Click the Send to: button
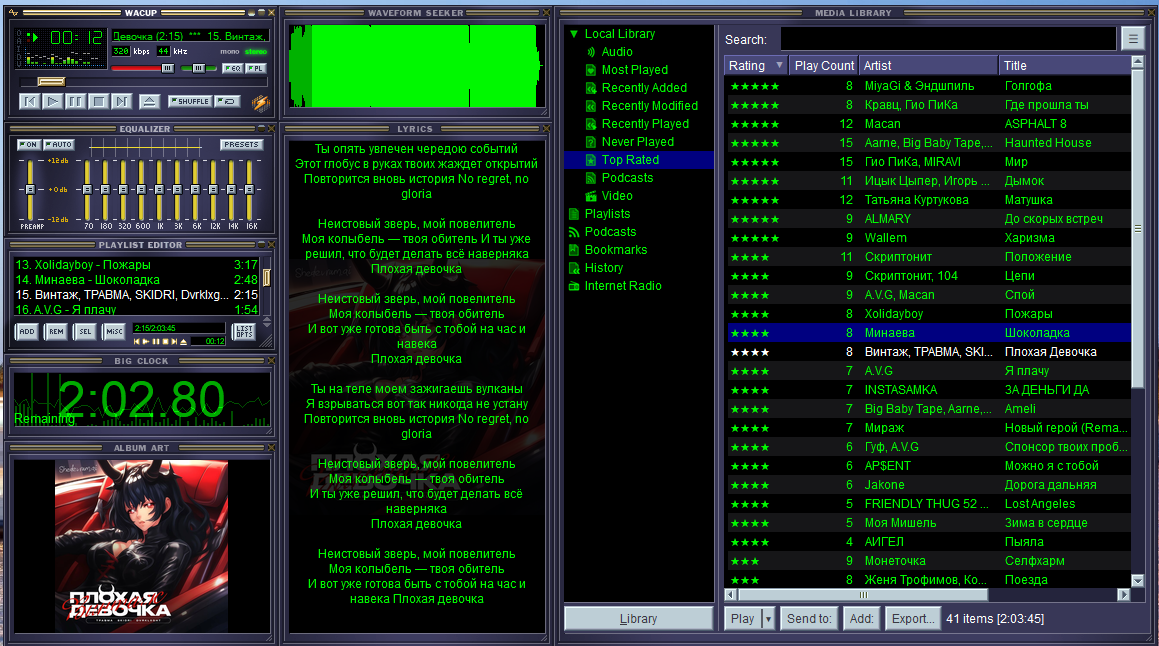The height and width of the screenshot is (646, 1159). [809, 619]
